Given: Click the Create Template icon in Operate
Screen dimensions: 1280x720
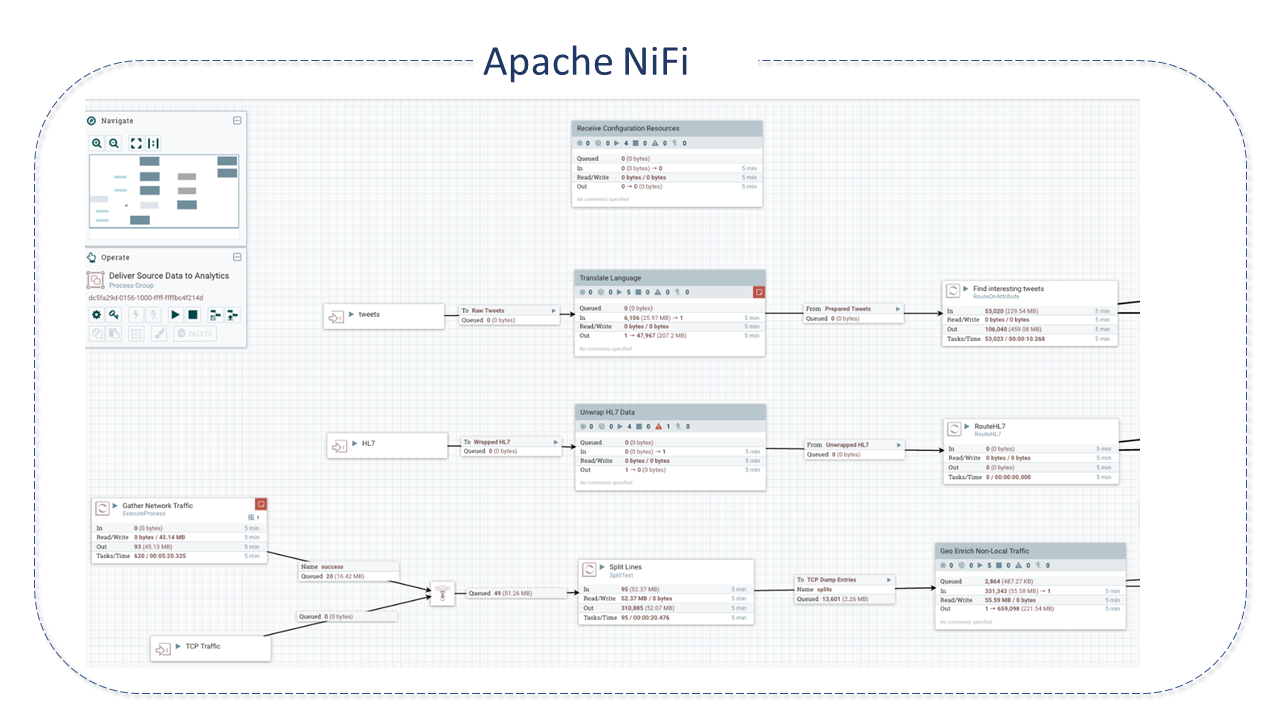Looking at the screenshot, I should click(x=214, y=314).
